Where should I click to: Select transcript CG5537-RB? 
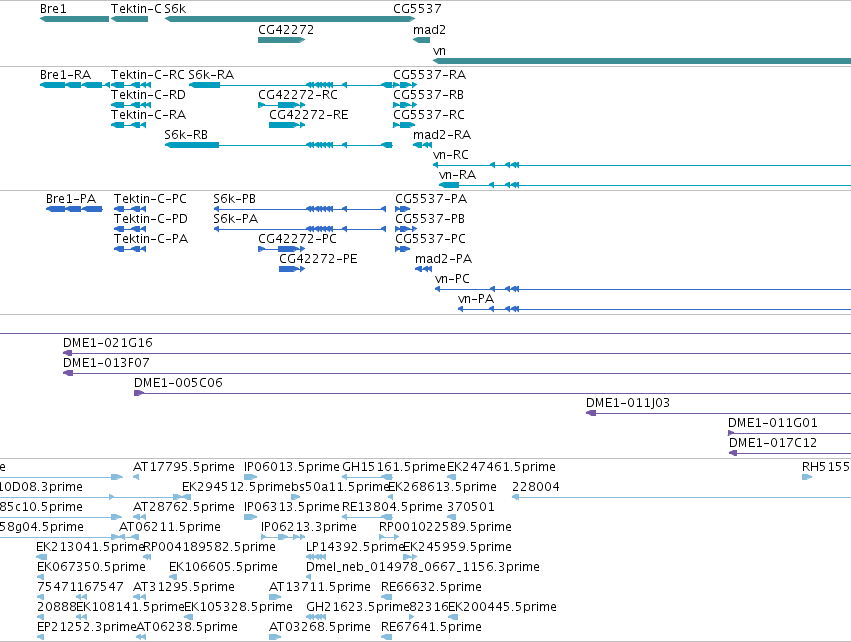pyautogui.click(x=405, y=105)
